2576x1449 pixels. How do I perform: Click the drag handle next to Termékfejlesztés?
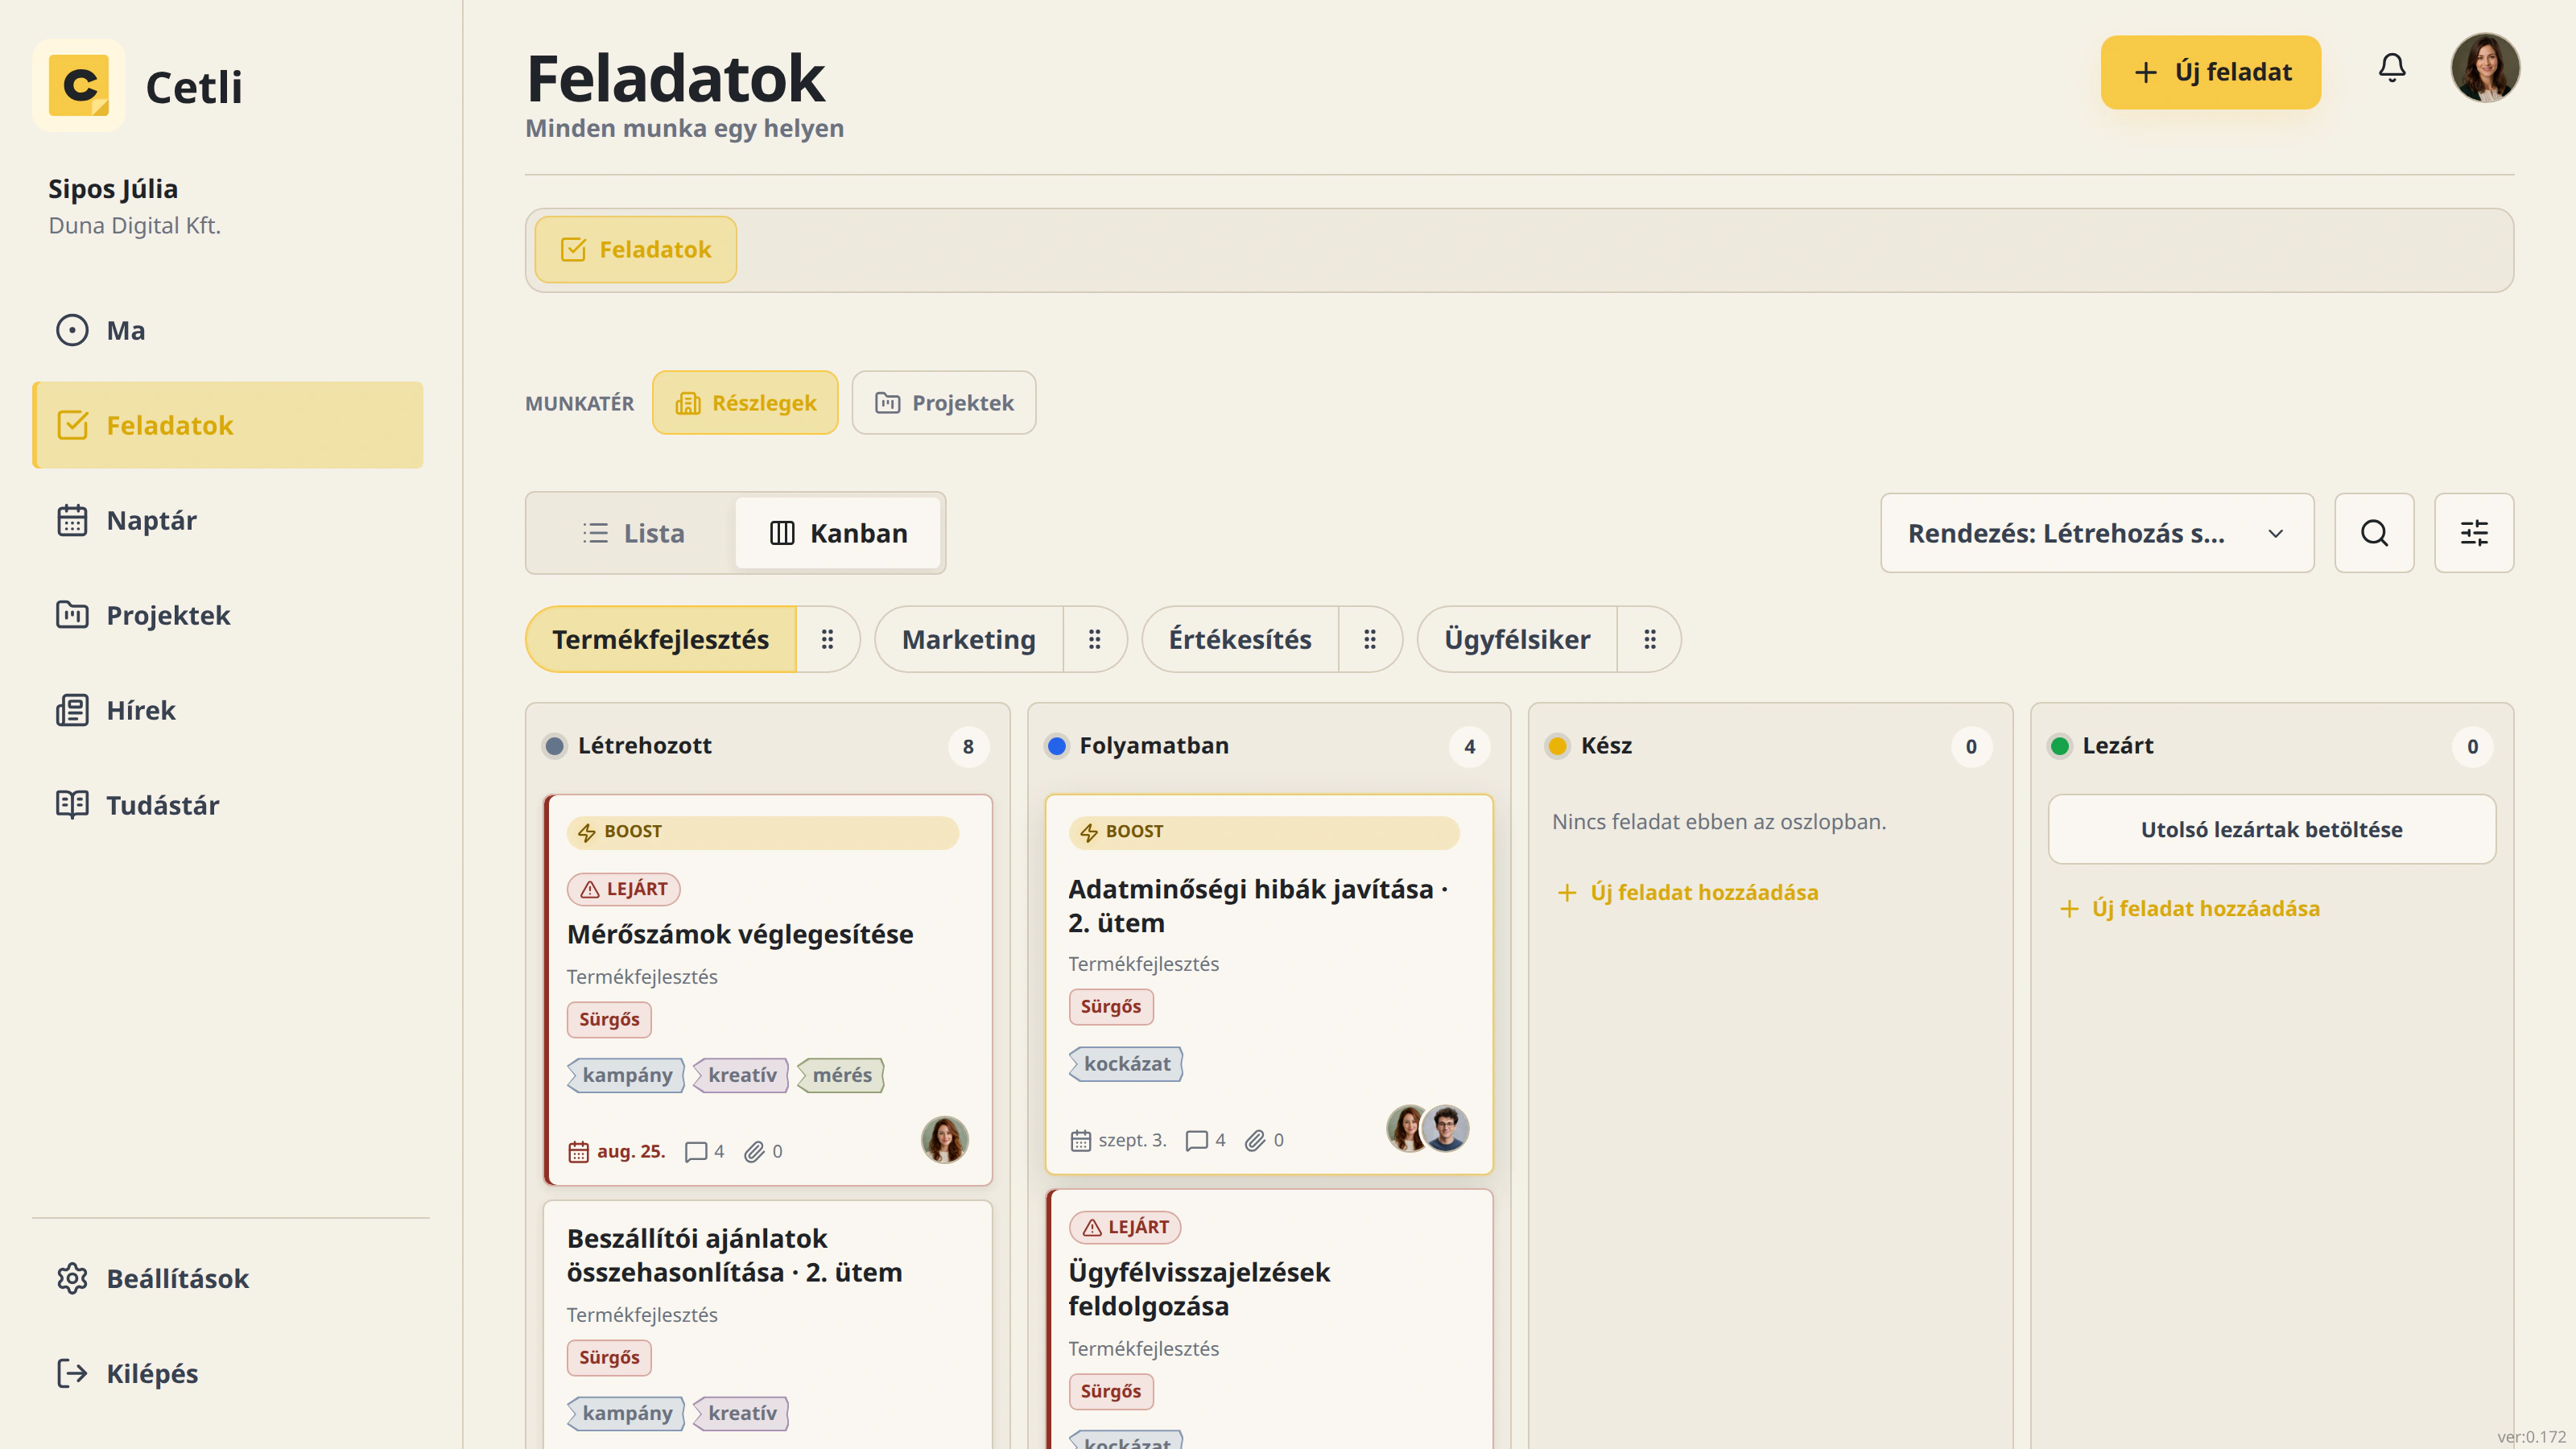point(827,639)
